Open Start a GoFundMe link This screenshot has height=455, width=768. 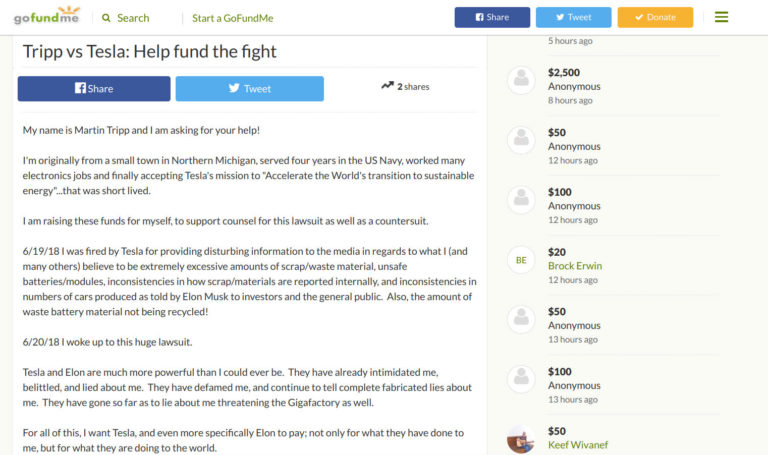pos(233,18)
